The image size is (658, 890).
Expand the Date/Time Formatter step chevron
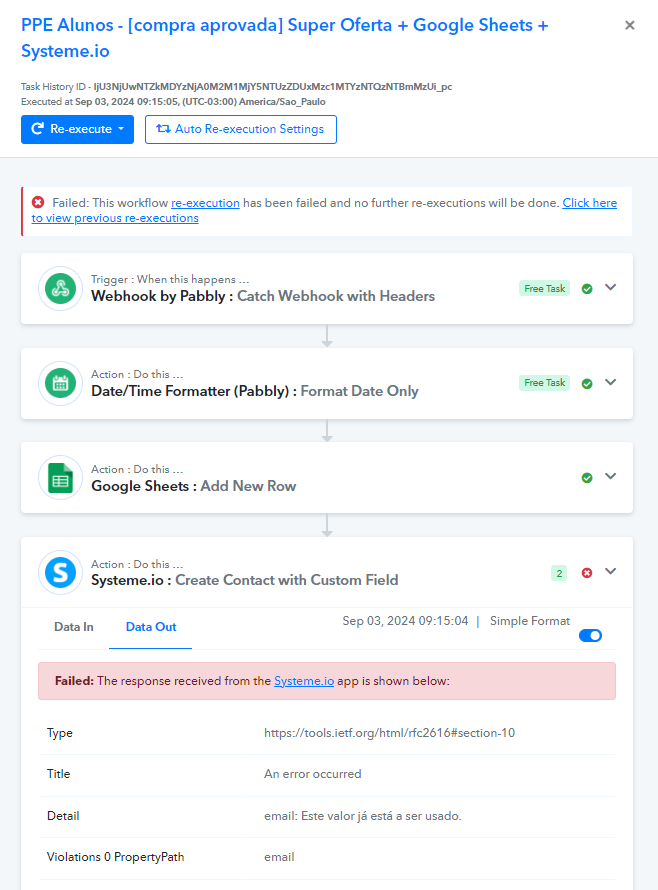pos(610,382)
